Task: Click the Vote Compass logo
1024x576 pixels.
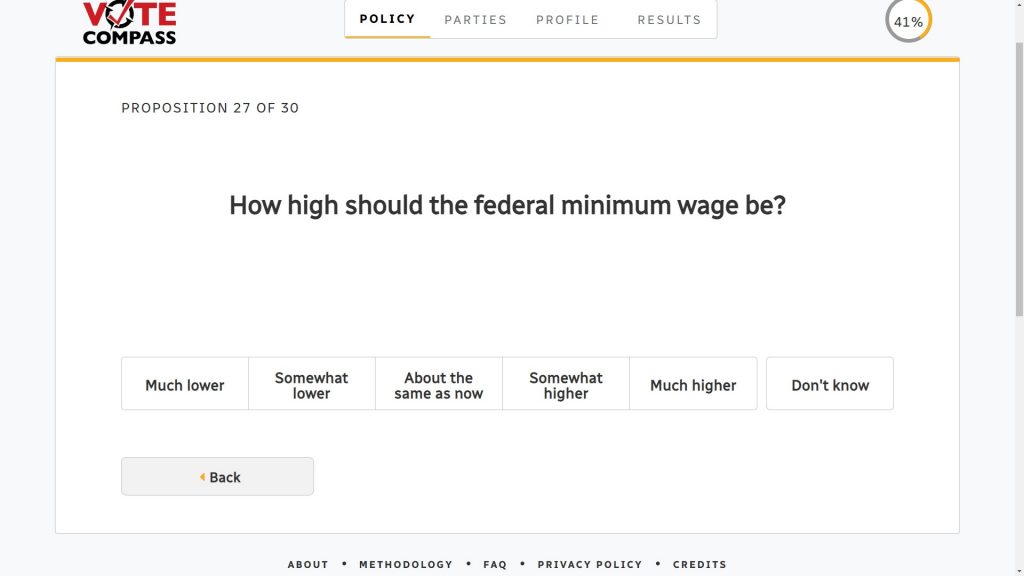Action: coord(129,22)
